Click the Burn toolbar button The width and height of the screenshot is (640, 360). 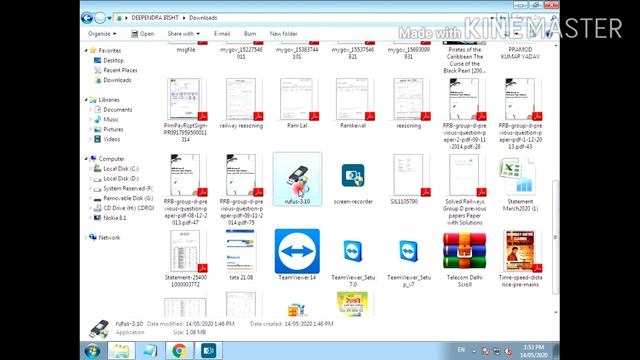(250, 34)
